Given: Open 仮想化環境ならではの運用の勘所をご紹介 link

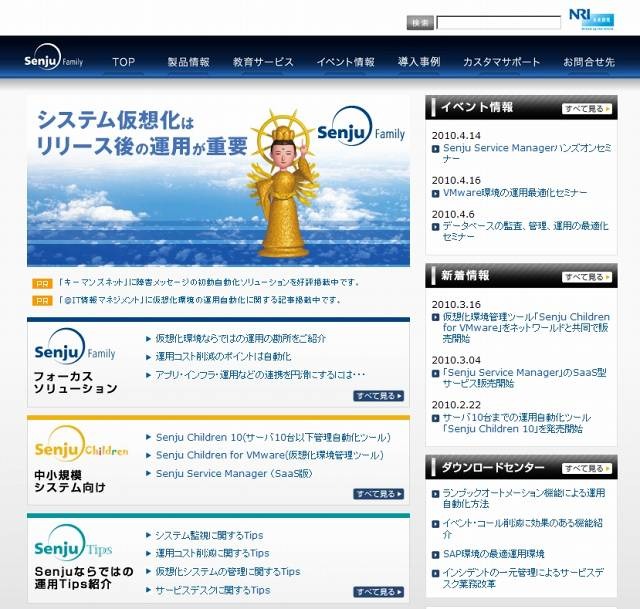Looking at the screenshot, I should click(x=240, y=338).
